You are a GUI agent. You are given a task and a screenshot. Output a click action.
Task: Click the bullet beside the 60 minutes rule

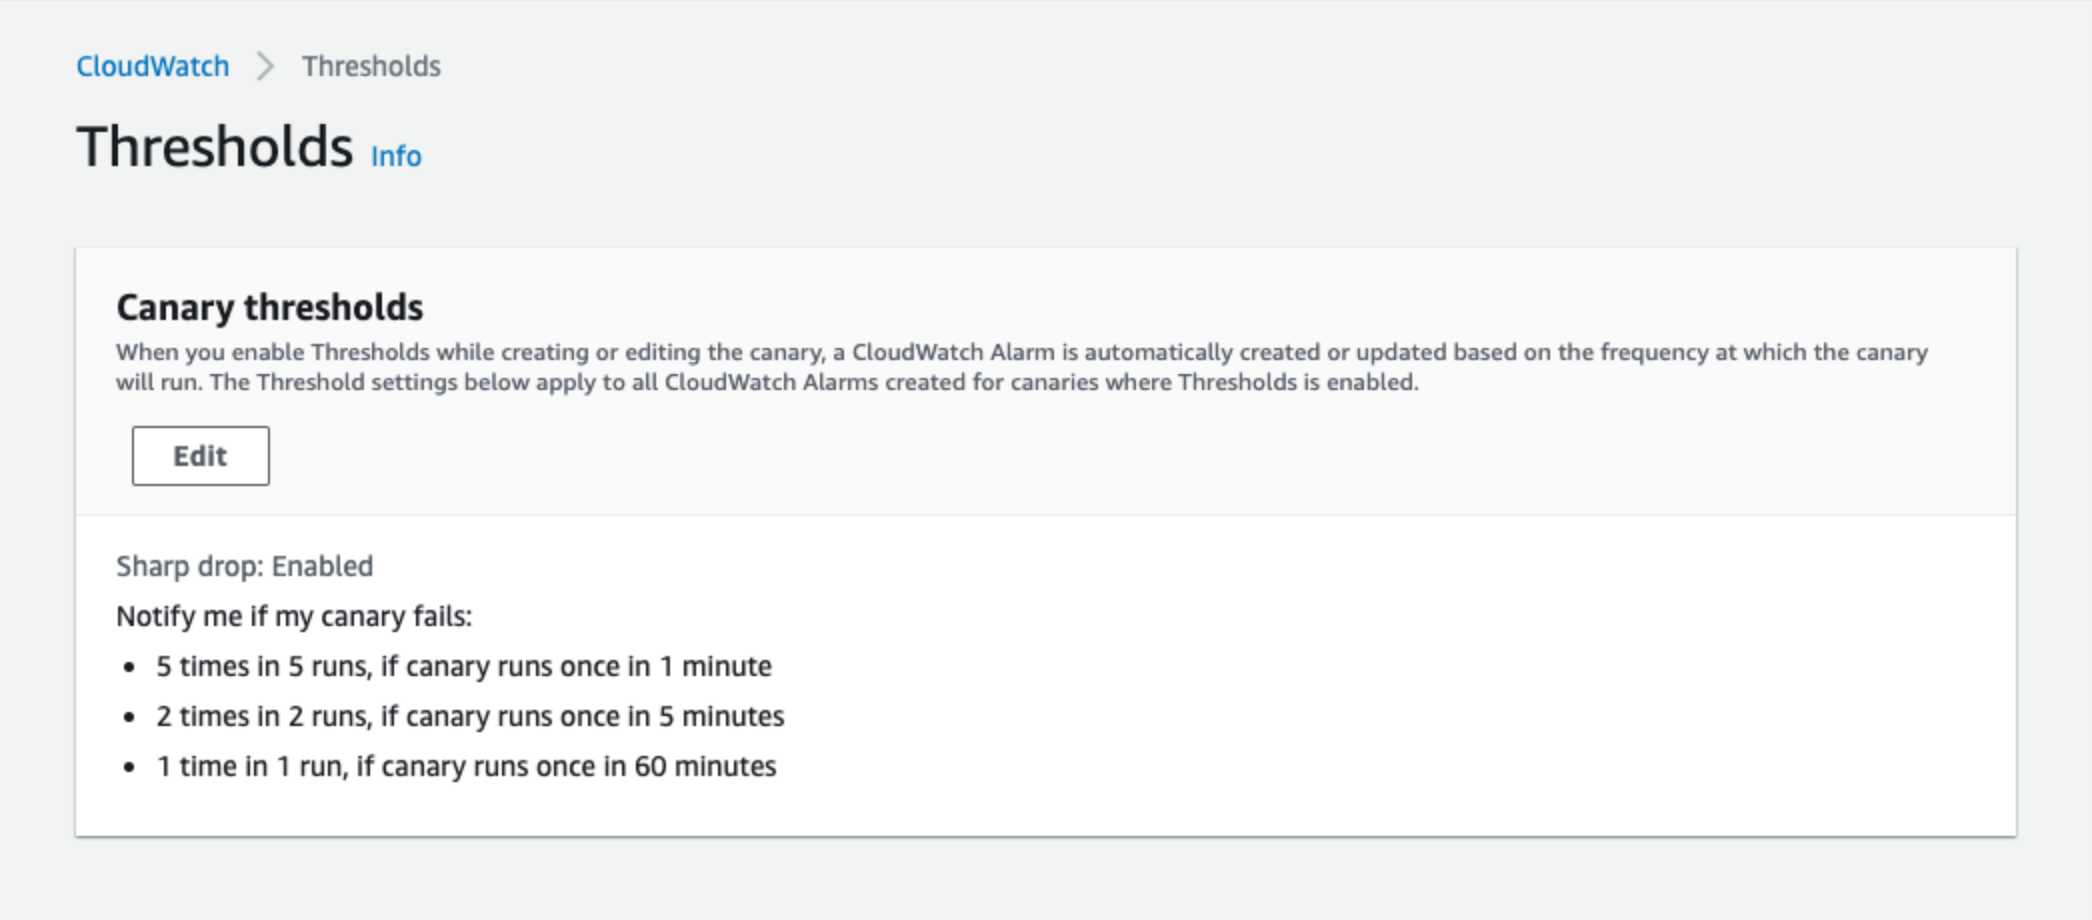(x=129, y=767)
